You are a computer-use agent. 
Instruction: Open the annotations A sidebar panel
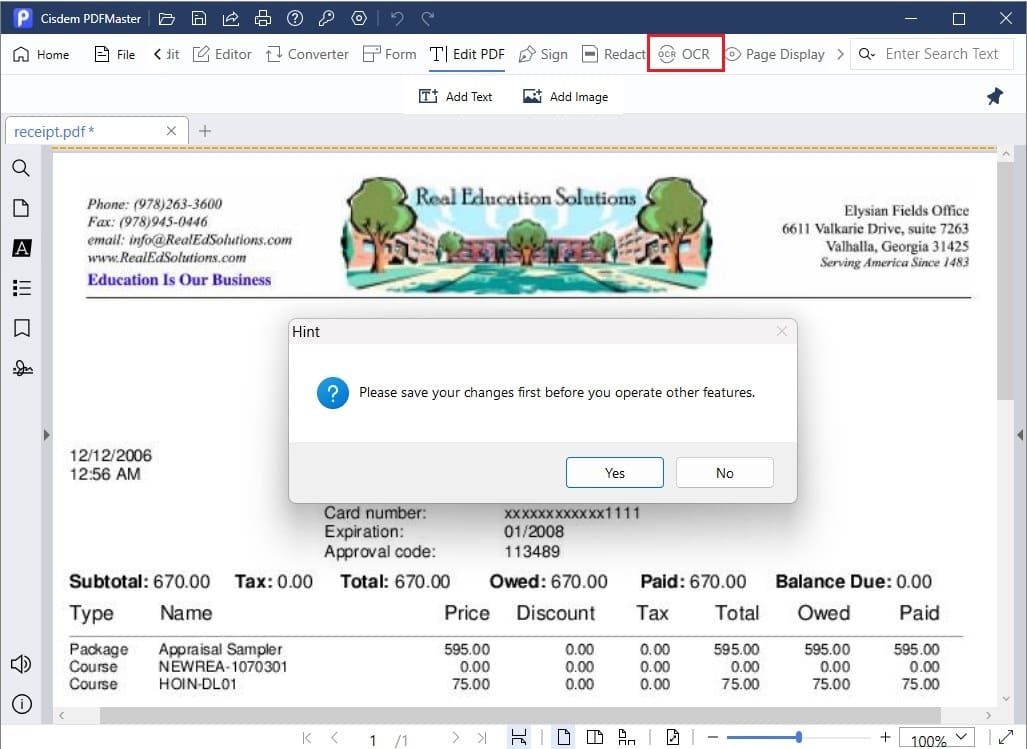tap(22, 248)
